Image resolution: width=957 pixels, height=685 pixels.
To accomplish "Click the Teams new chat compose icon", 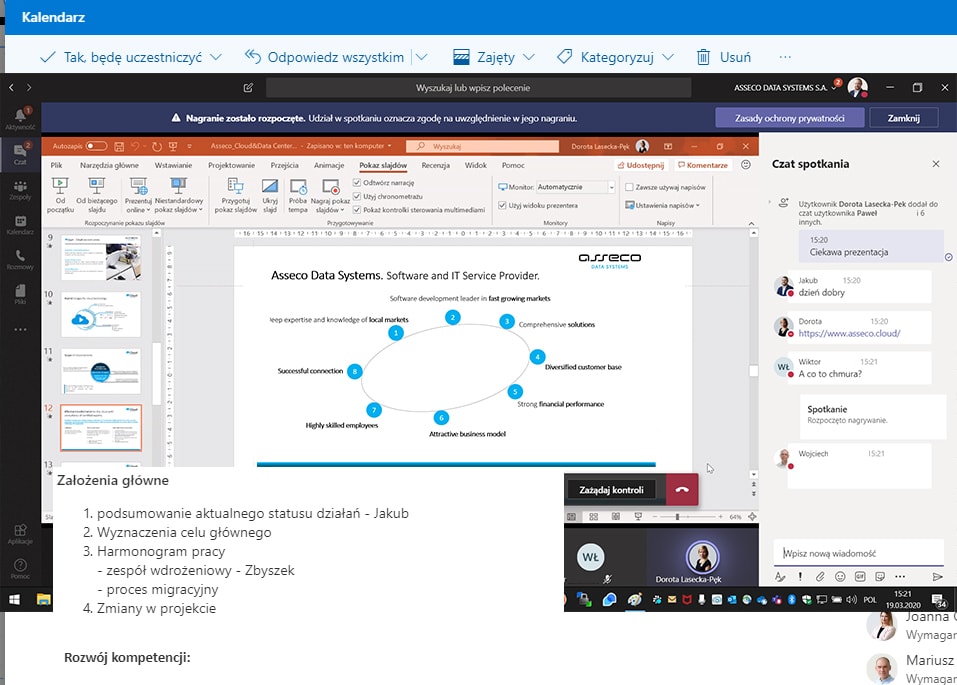I will pyautogui.click(x=248, y=88).
